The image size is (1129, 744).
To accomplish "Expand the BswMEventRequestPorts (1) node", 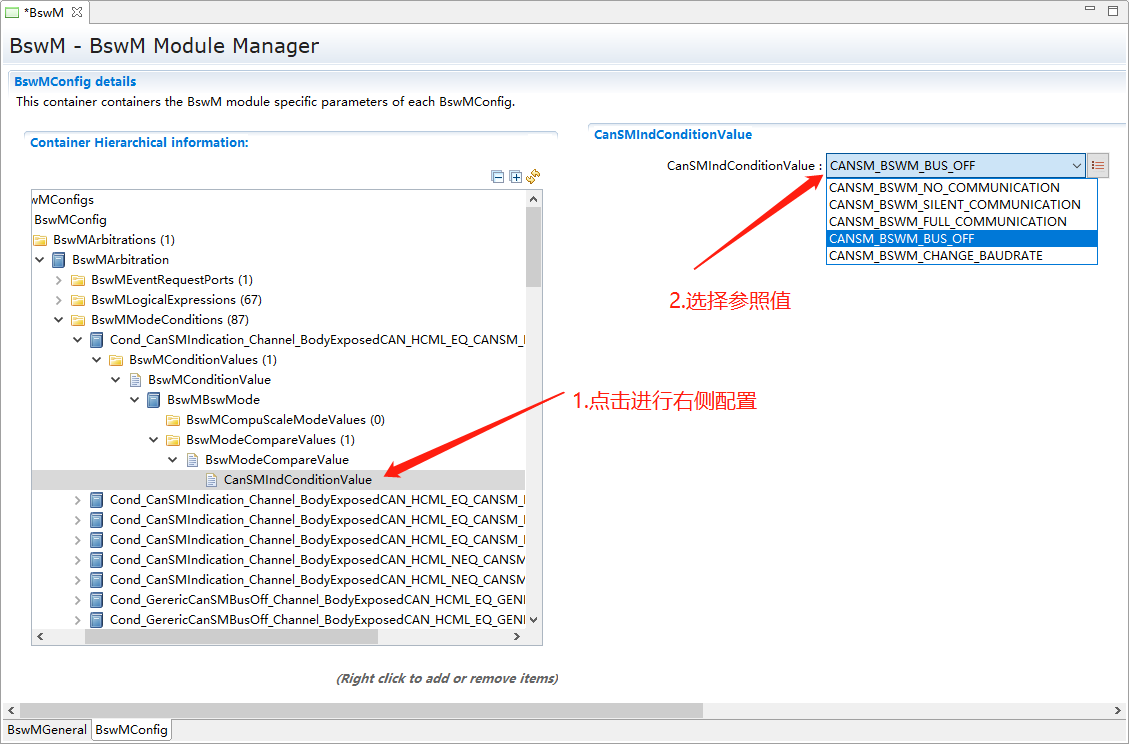I will coord(59,280).
